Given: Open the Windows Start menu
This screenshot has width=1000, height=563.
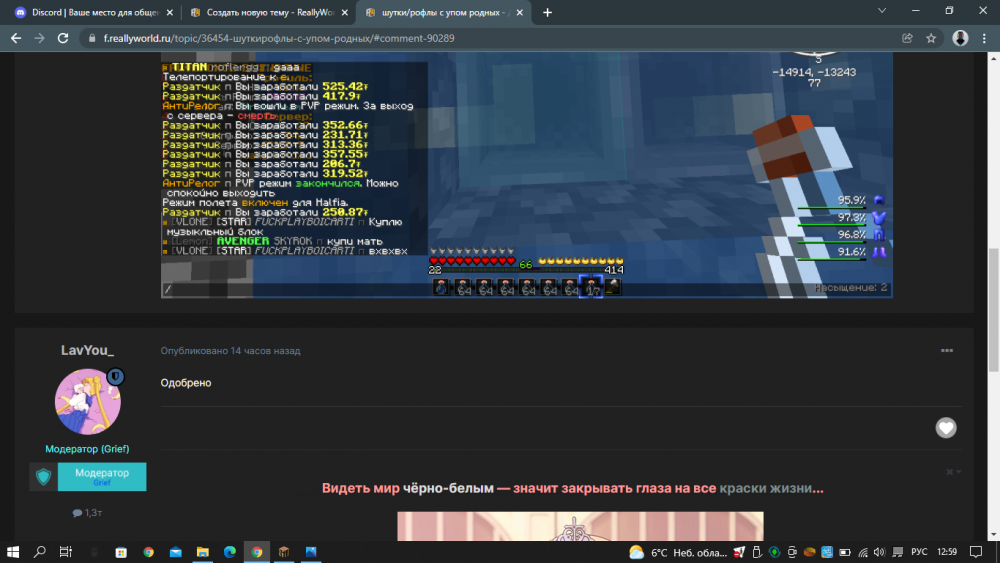Looking at the screenshot, I should [x=13, y=552].
